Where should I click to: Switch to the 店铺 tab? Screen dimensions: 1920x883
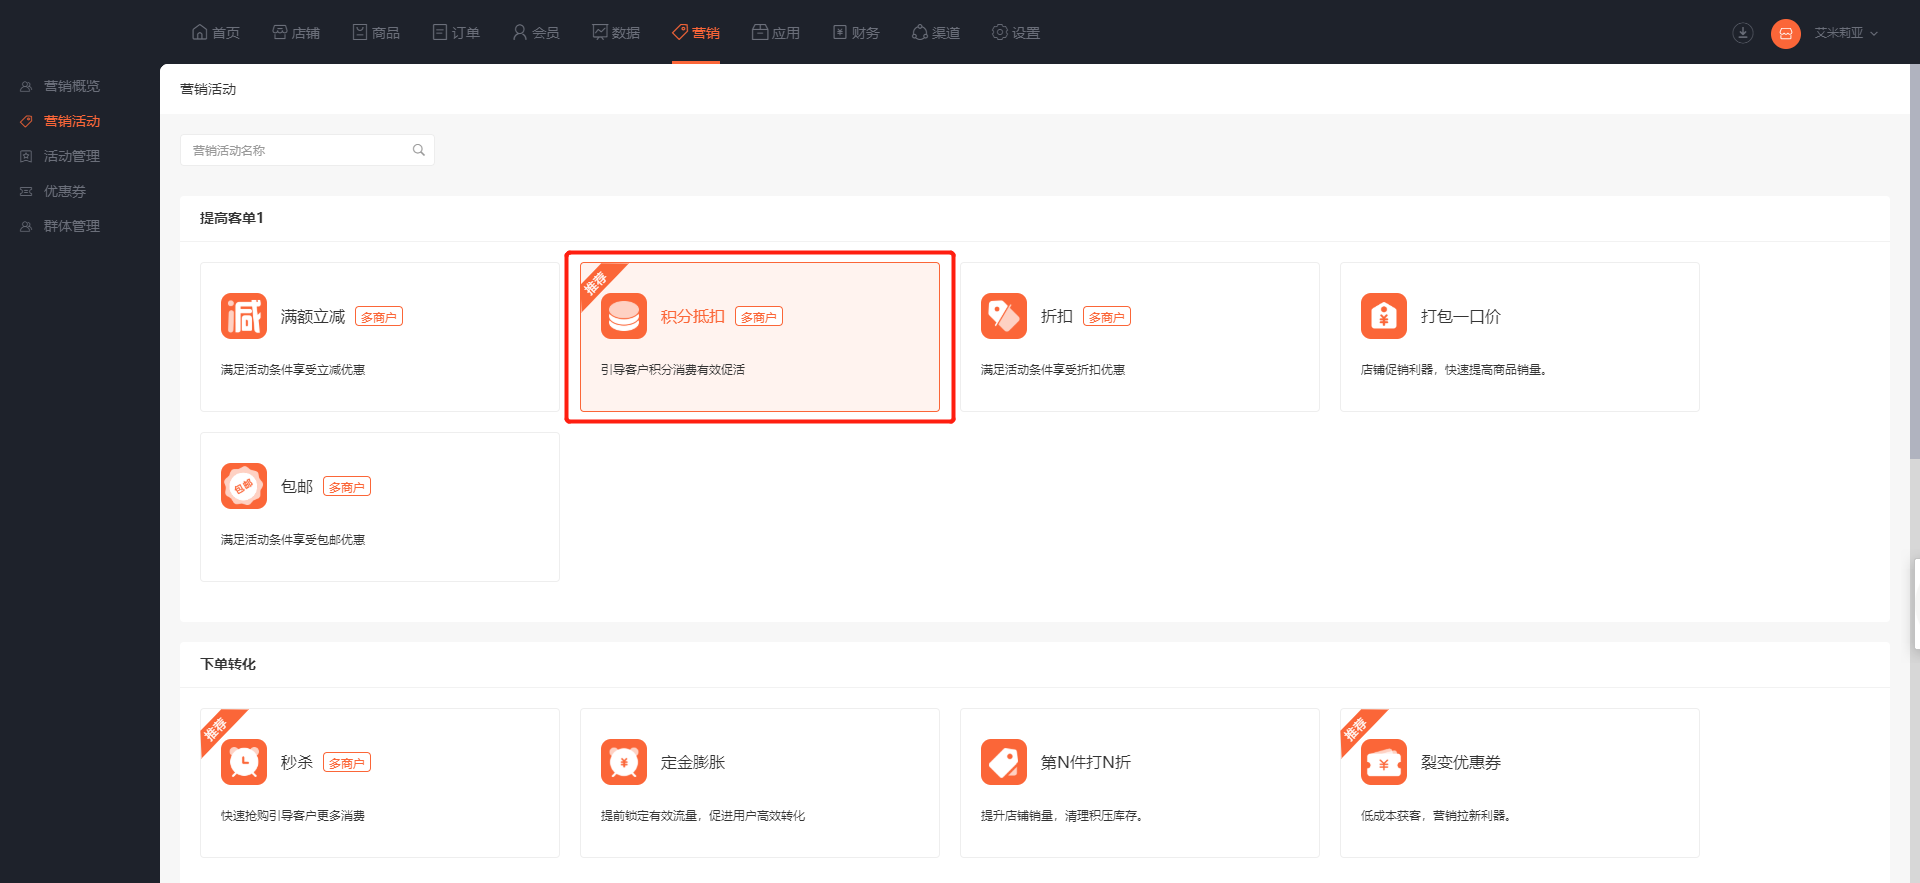296,33
